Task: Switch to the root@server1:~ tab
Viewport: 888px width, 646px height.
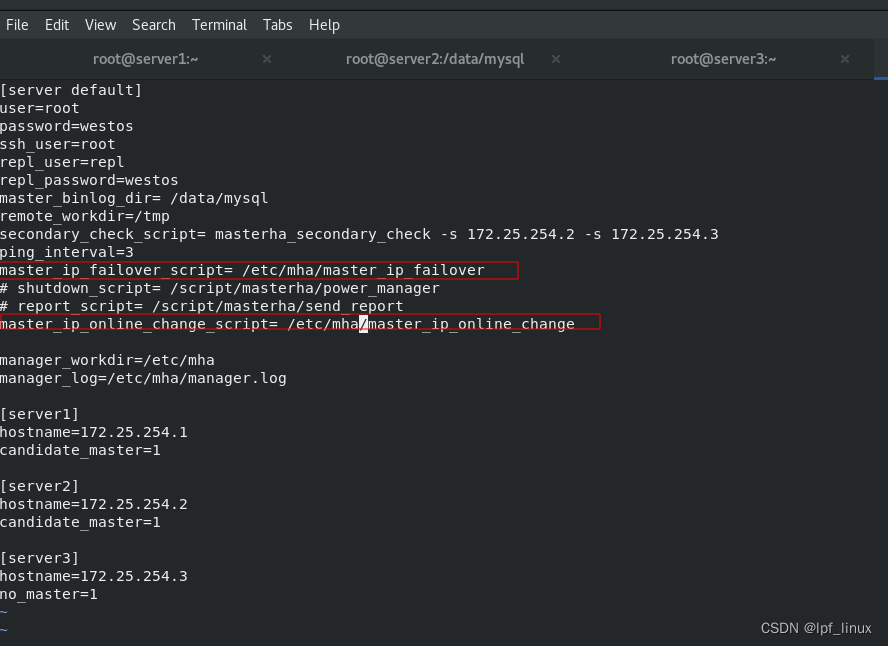Action: tap(146, 59)
